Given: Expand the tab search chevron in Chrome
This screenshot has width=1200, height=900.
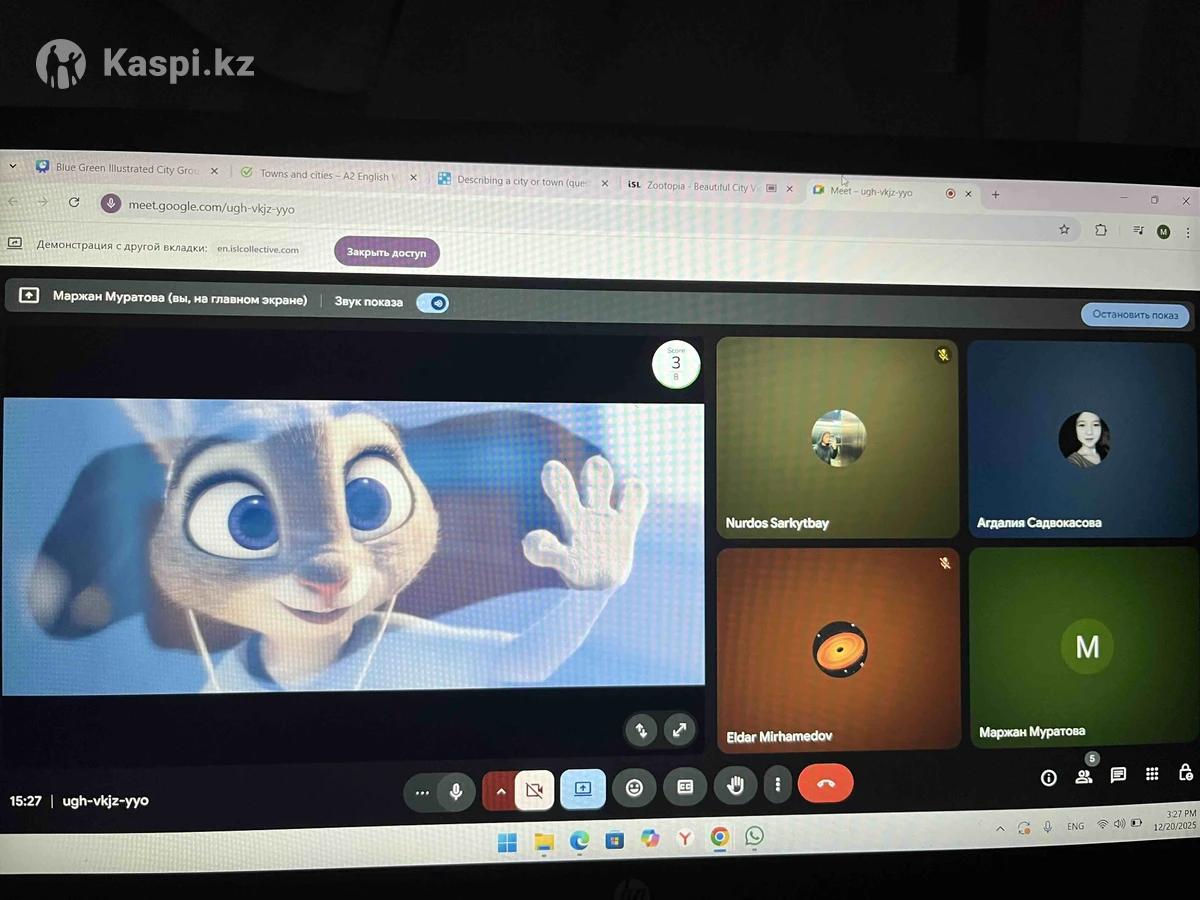Looking at the screenshot, I should pyautogui.click(x=13, y=166).
